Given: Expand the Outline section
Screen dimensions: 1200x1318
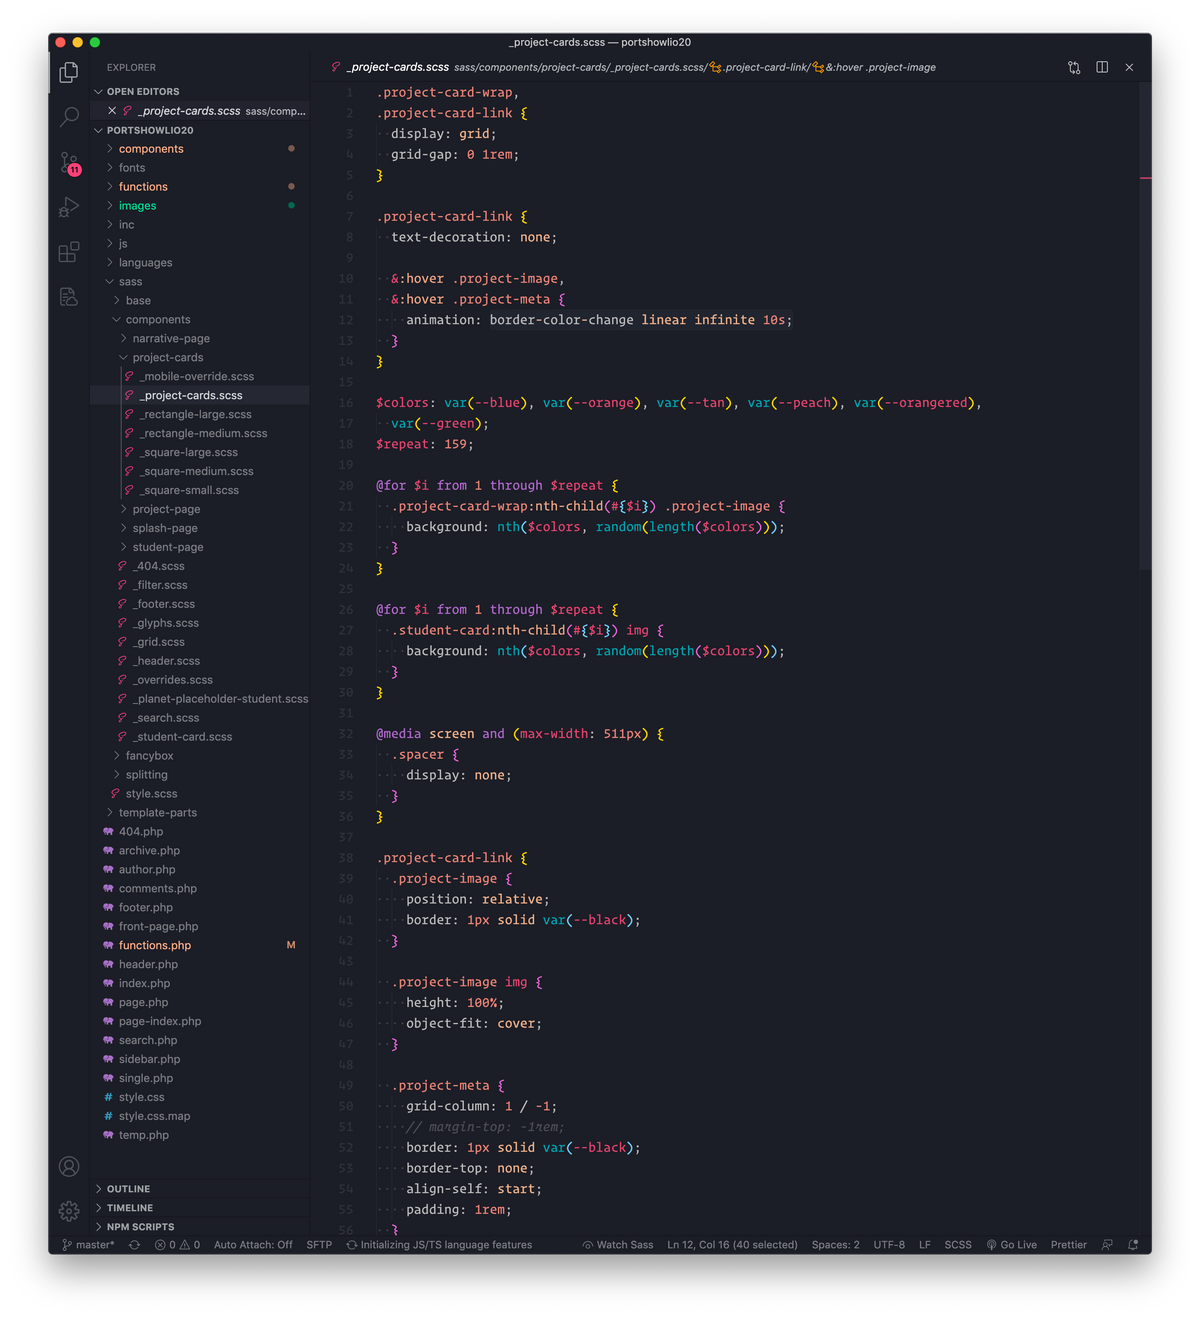Looking at the screenshot, I should pos(200,1189).
